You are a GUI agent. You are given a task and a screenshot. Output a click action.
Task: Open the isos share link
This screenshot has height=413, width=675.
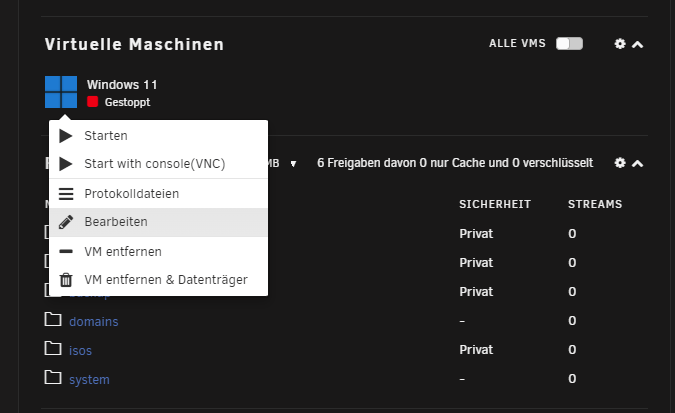coord(81,351)
